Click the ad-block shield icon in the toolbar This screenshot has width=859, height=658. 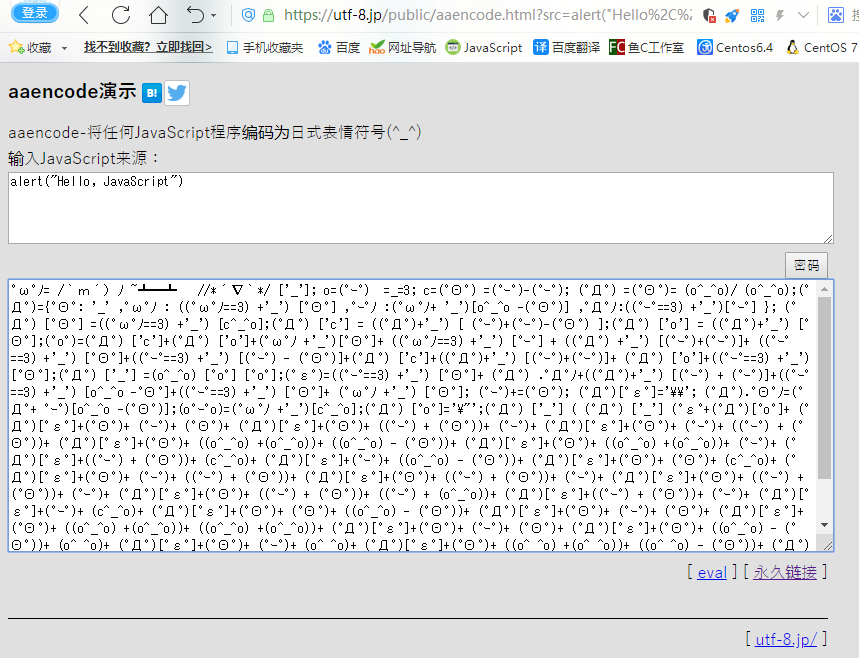(x=708, y=15)
